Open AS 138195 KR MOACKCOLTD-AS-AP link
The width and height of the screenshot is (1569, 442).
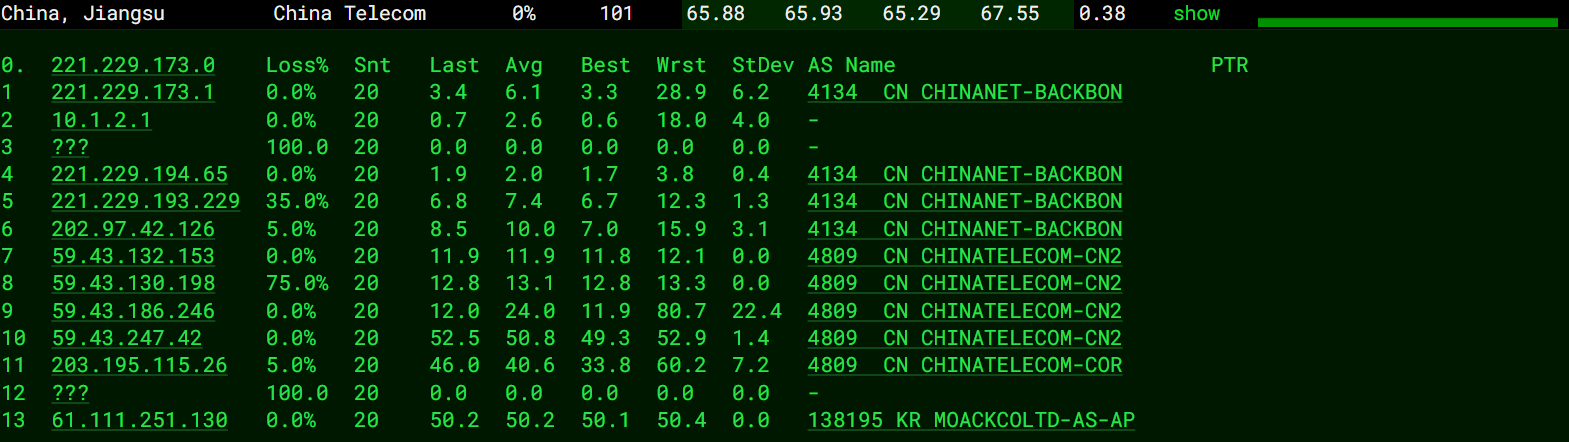point(970,420)
